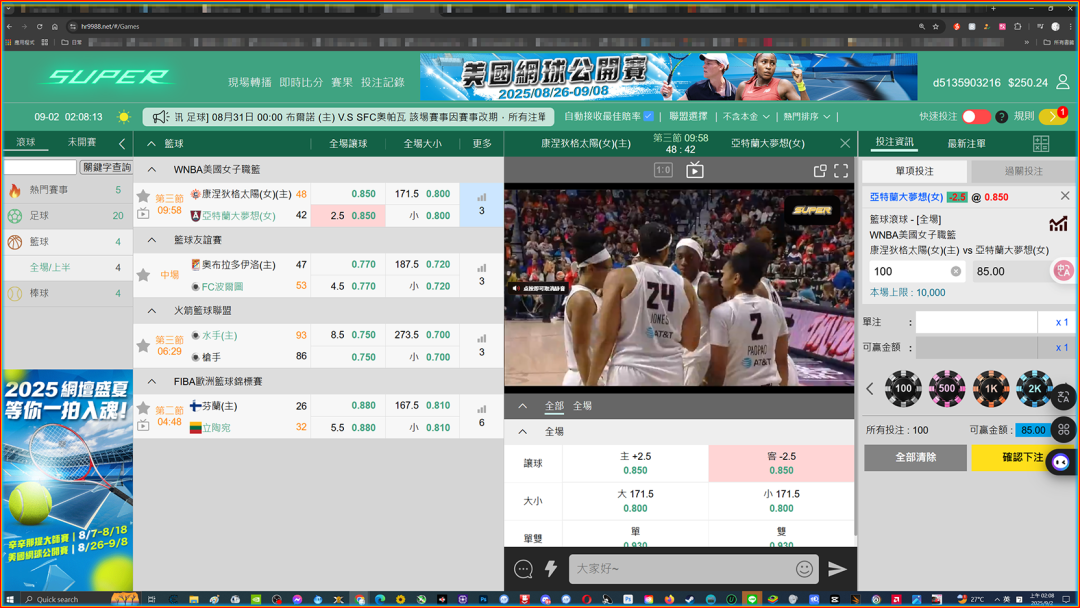The height and width of the screenshot is (608, 1080).
Task: Open the 美國網球公開賽 top banner
Action: click(669, 77)
